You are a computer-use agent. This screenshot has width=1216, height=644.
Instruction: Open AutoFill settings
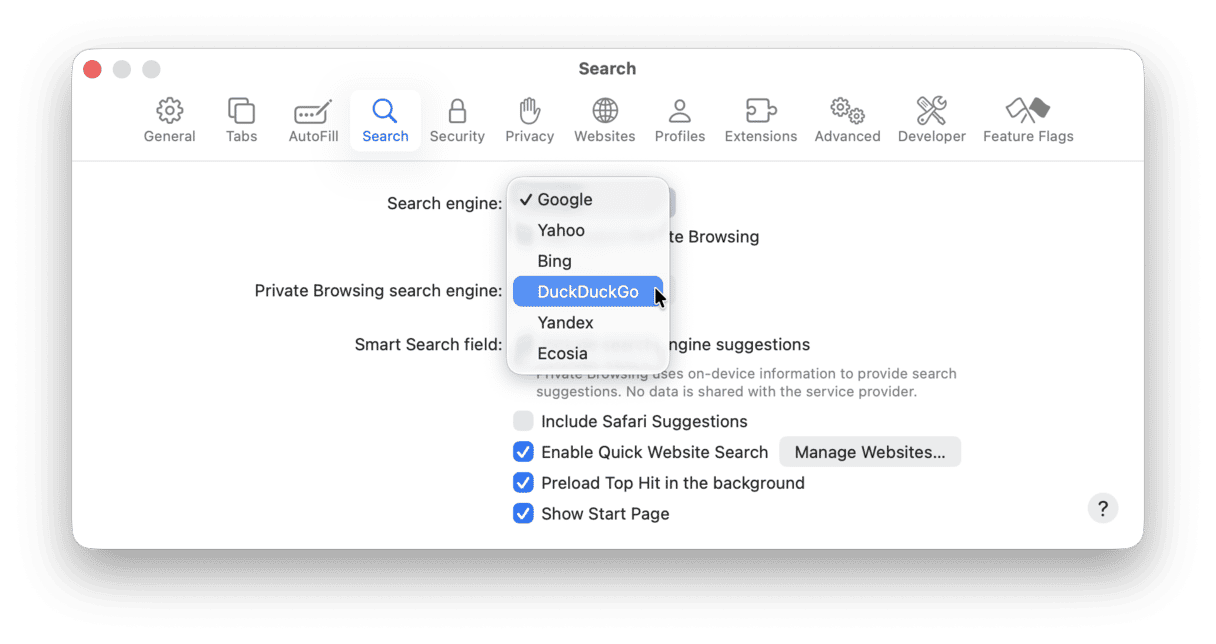(312, 118)
